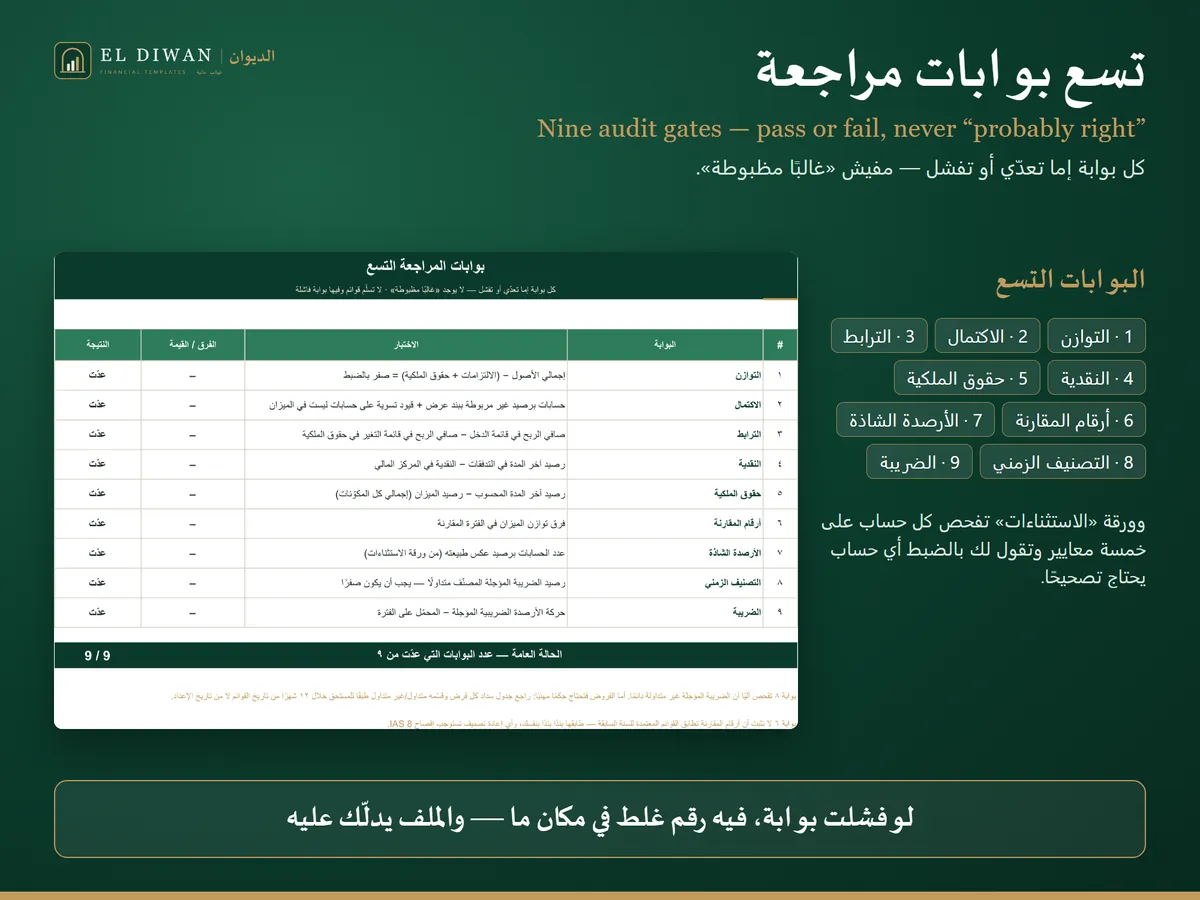Click the El Diwan logo icon
This screenshot has height=900, width=1200.
(73, 60)
